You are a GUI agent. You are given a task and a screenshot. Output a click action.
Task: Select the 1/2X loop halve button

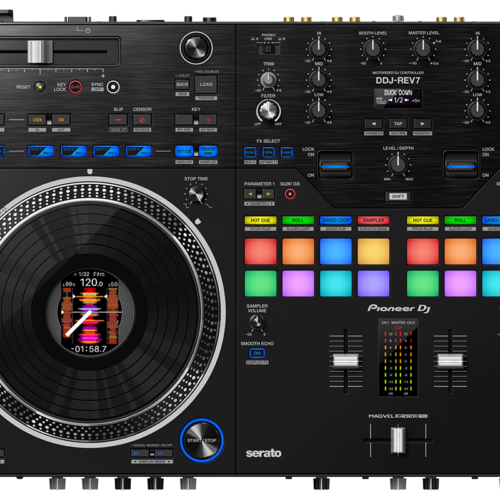37,120
